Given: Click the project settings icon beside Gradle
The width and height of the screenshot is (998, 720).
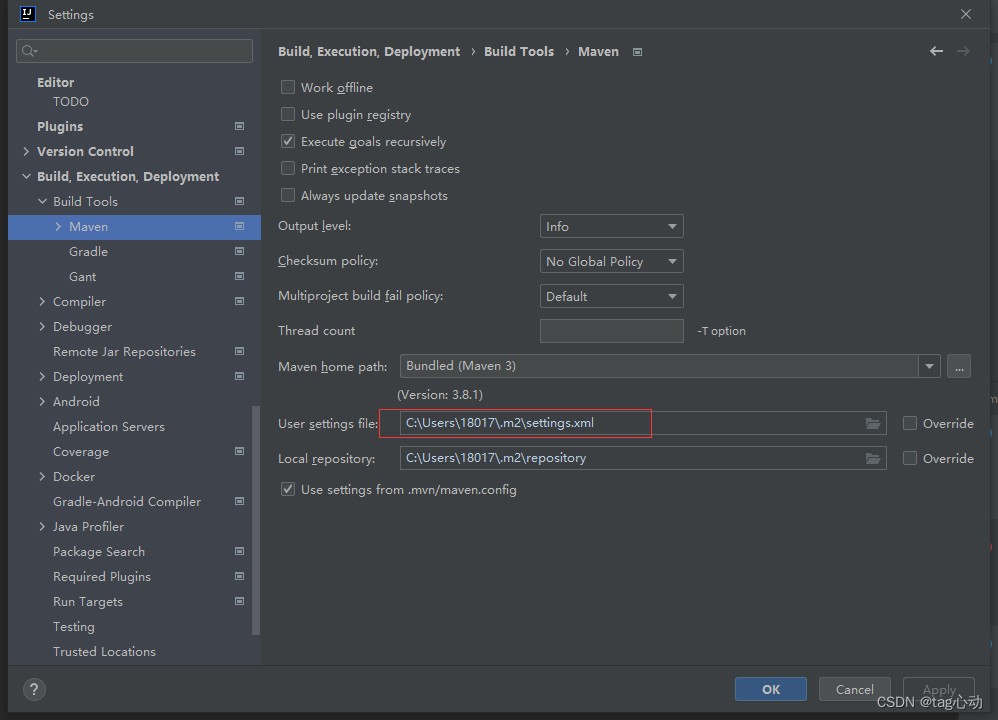Looking at the screenshot, I should coord(239,251).
